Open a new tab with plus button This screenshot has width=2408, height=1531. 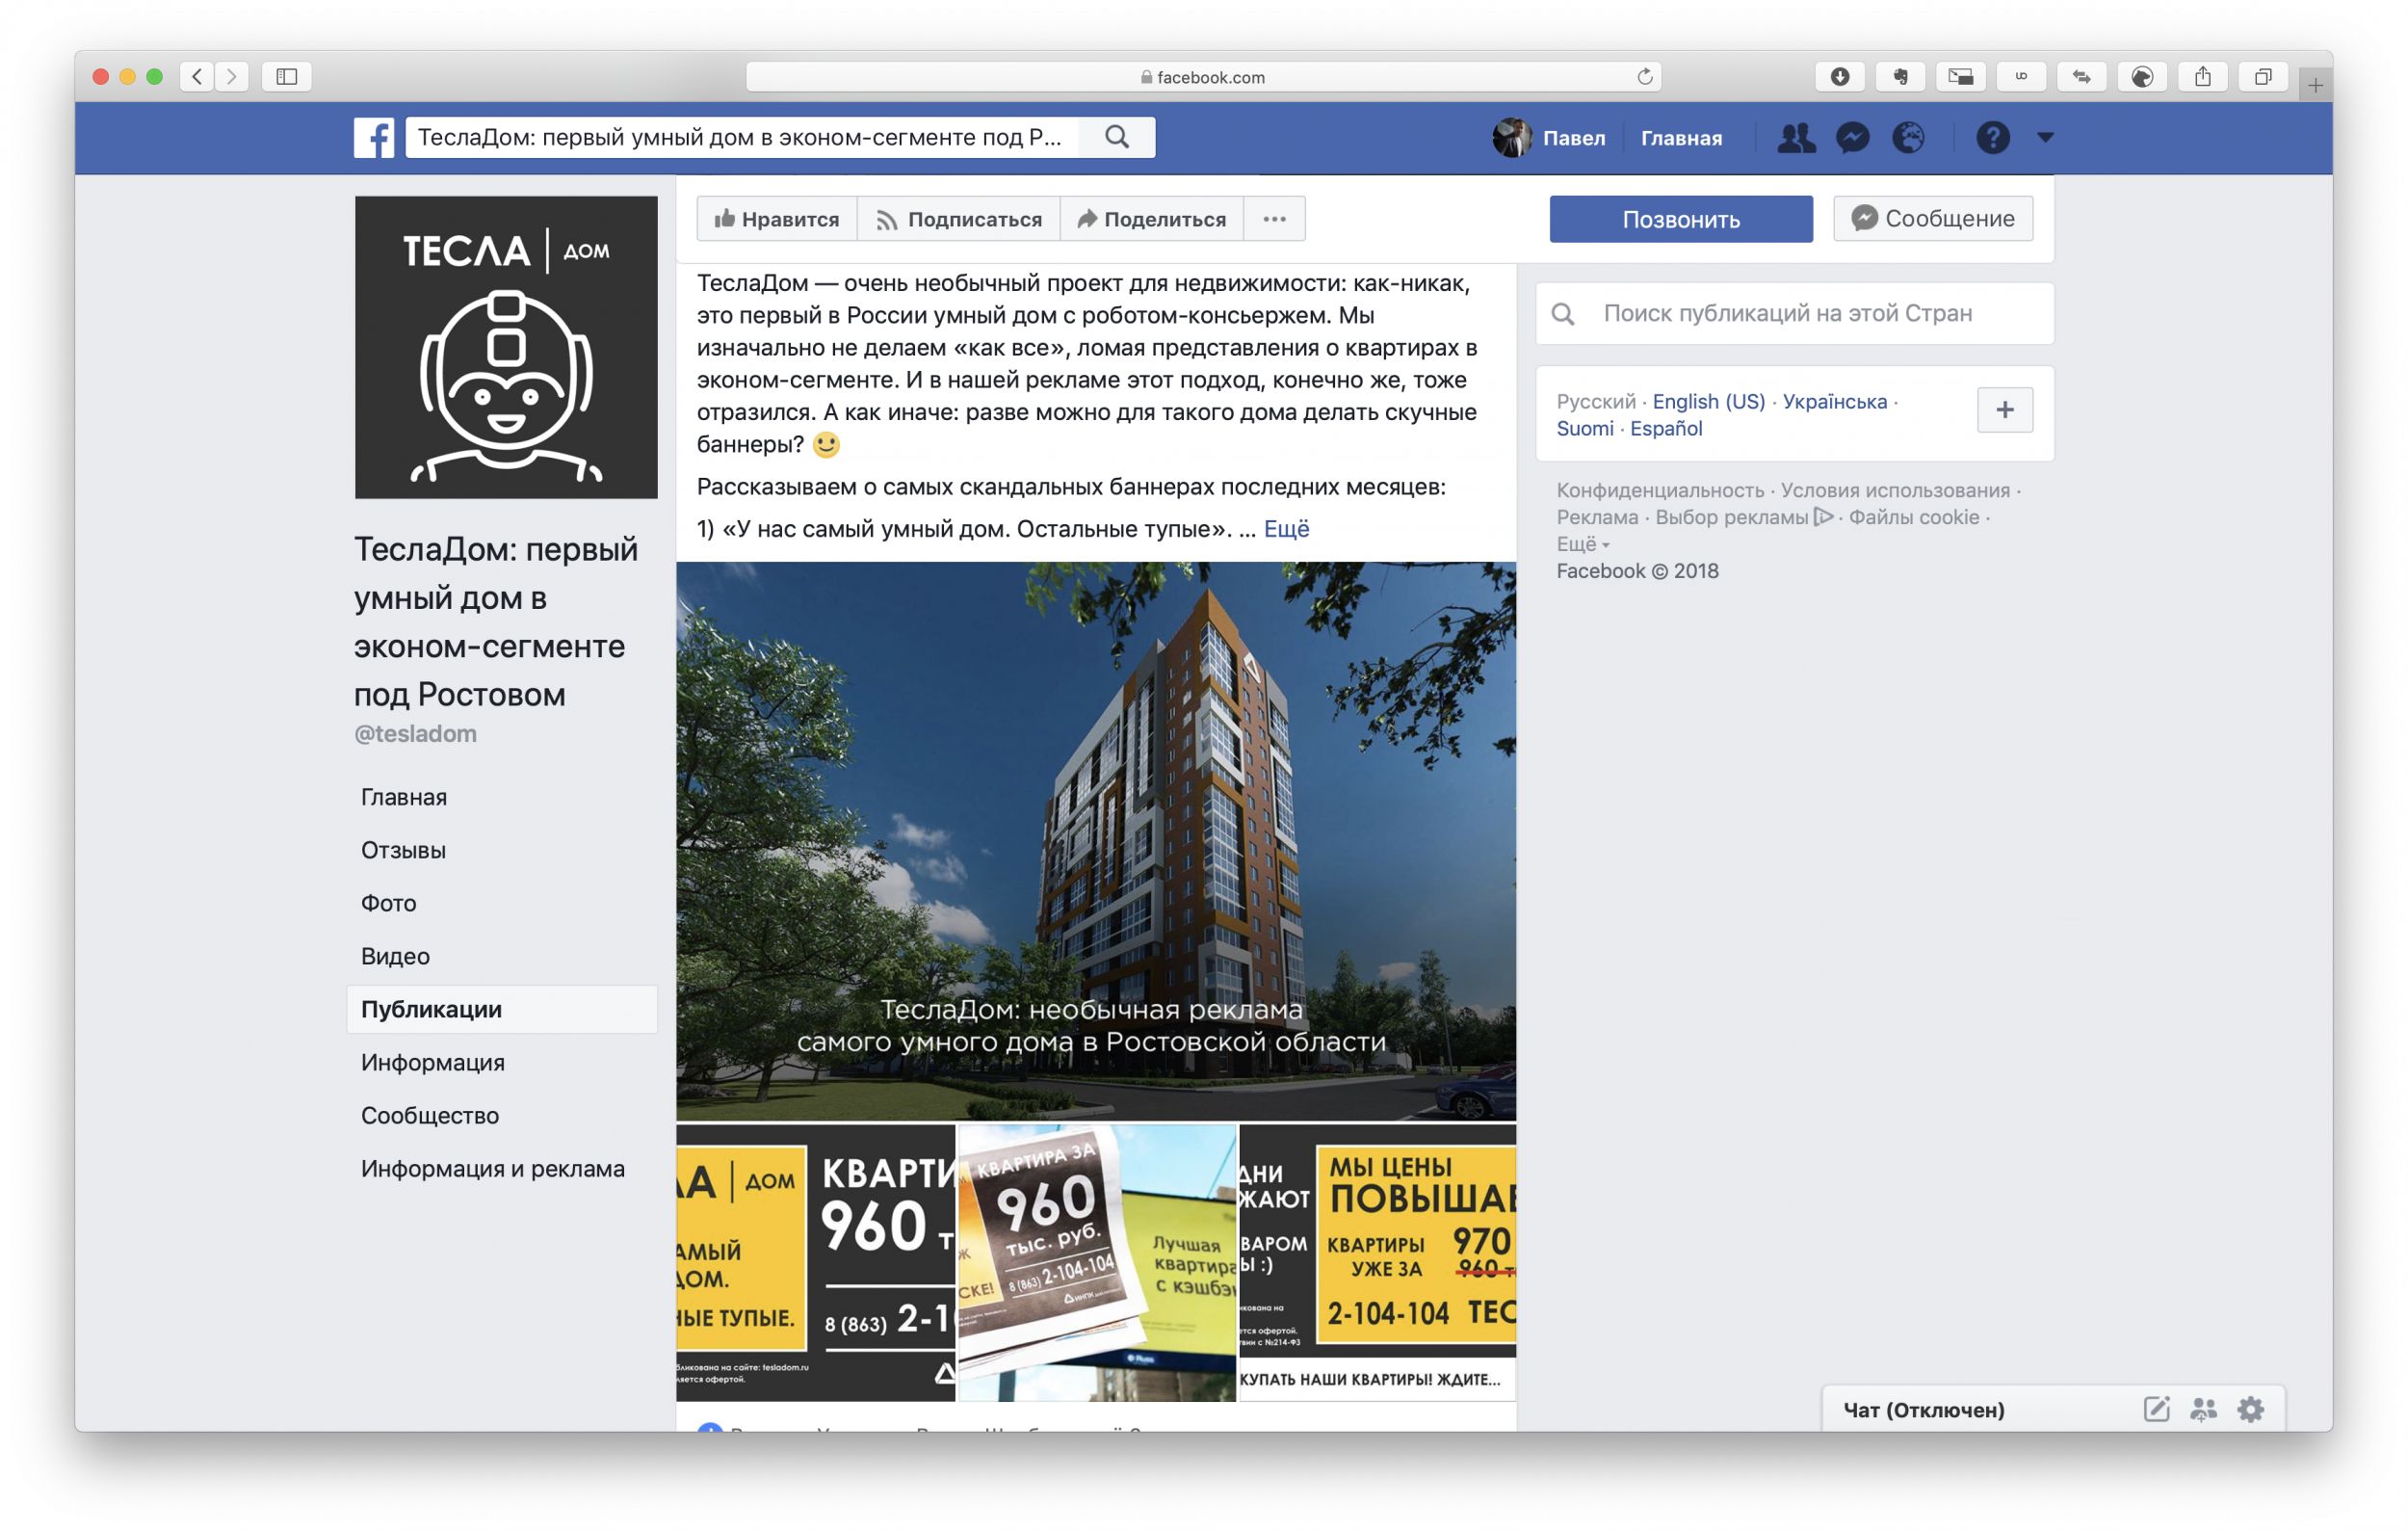[x=2316, y=85]
